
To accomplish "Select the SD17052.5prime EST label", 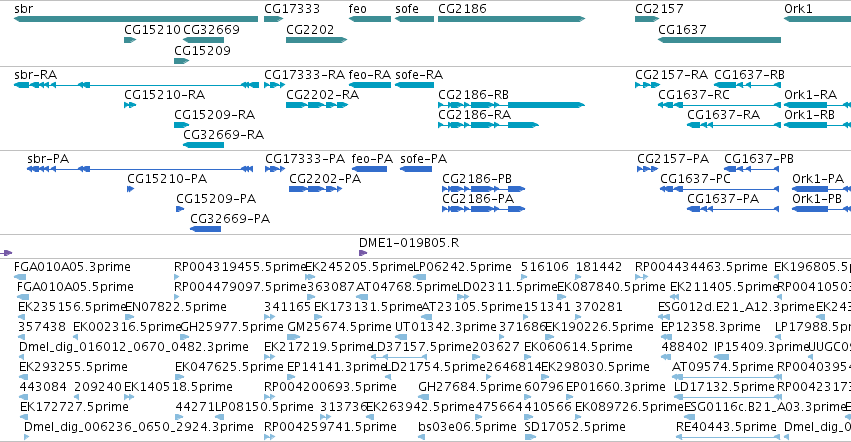I will click(575, 427).
